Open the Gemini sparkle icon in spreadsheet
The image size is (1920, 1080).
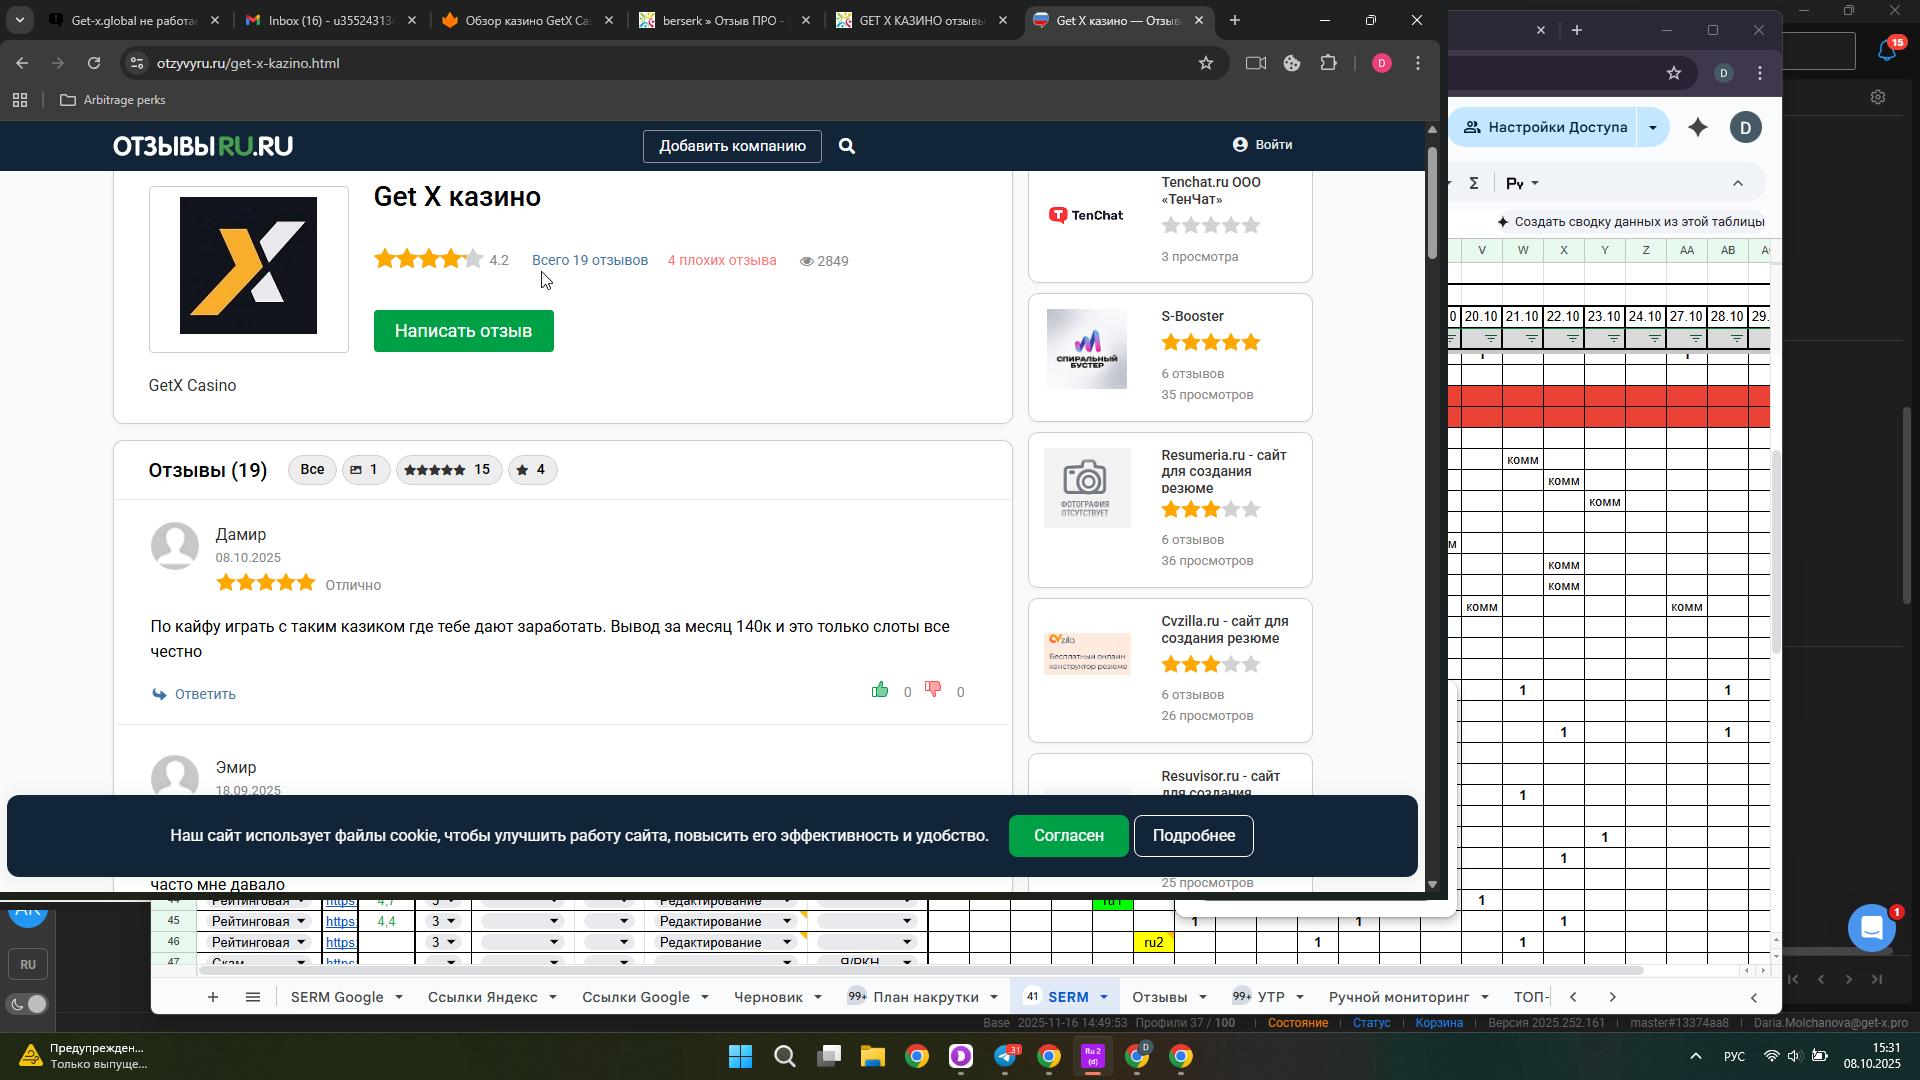(1698, 127)
